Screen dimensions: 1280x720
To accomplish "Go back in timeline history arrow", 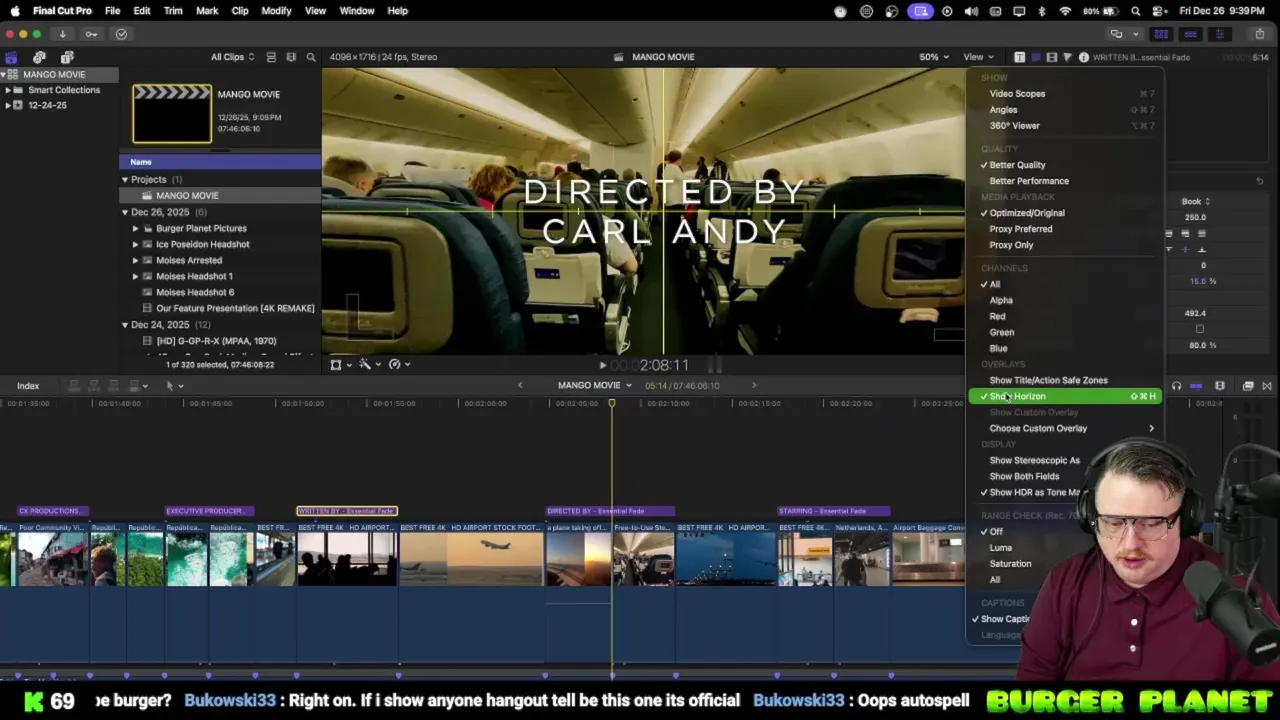I will [519, 386].
